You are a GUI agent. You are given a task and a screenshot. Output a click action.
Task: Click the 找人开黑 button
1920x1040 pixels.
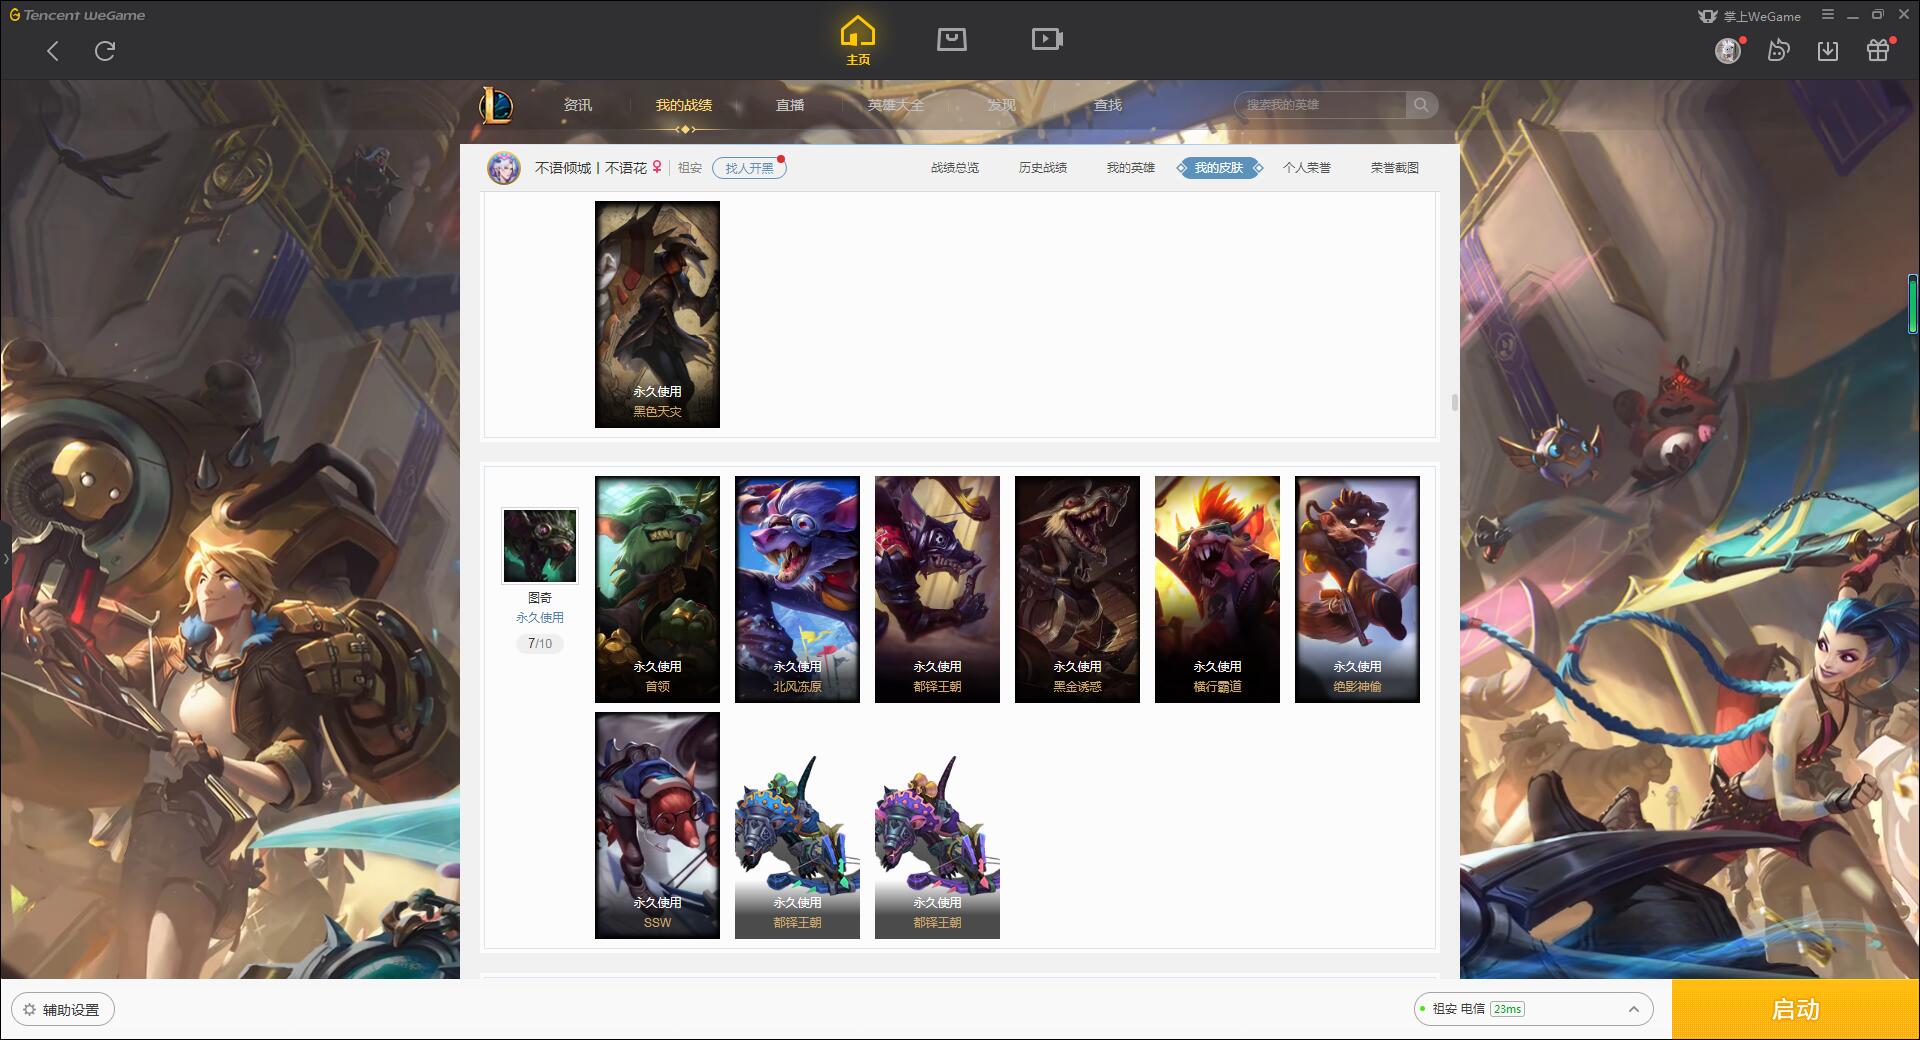(x=749, y=168)
